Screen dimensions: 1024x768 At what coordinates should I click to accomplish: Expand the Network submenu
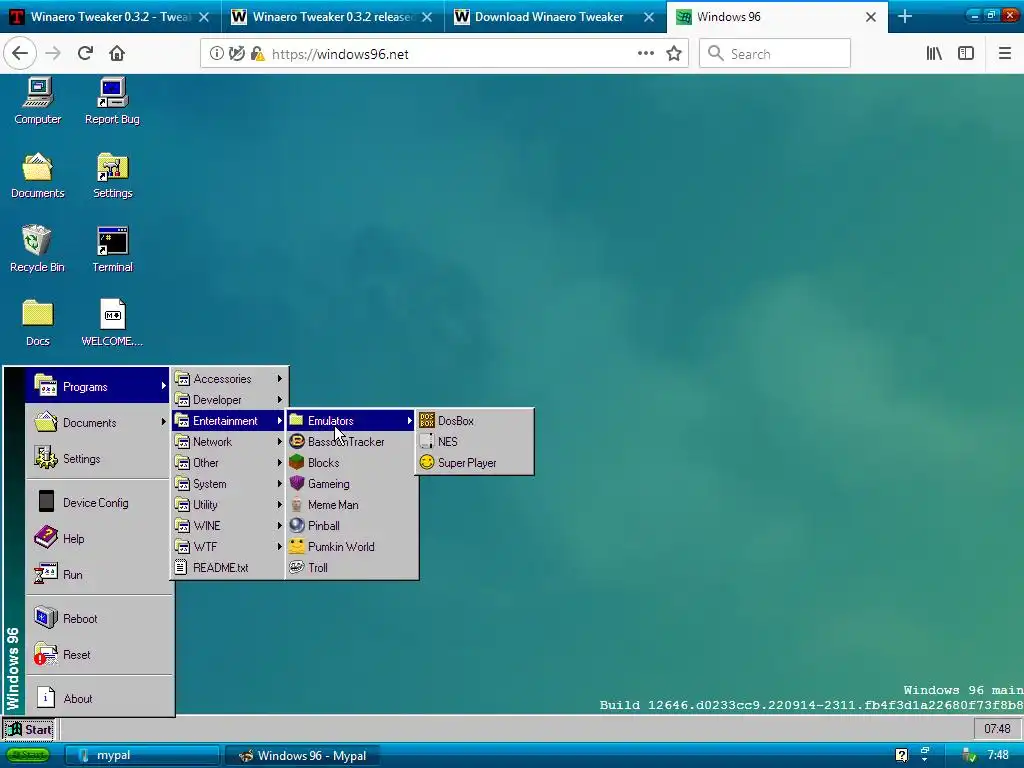click(229, 441)
